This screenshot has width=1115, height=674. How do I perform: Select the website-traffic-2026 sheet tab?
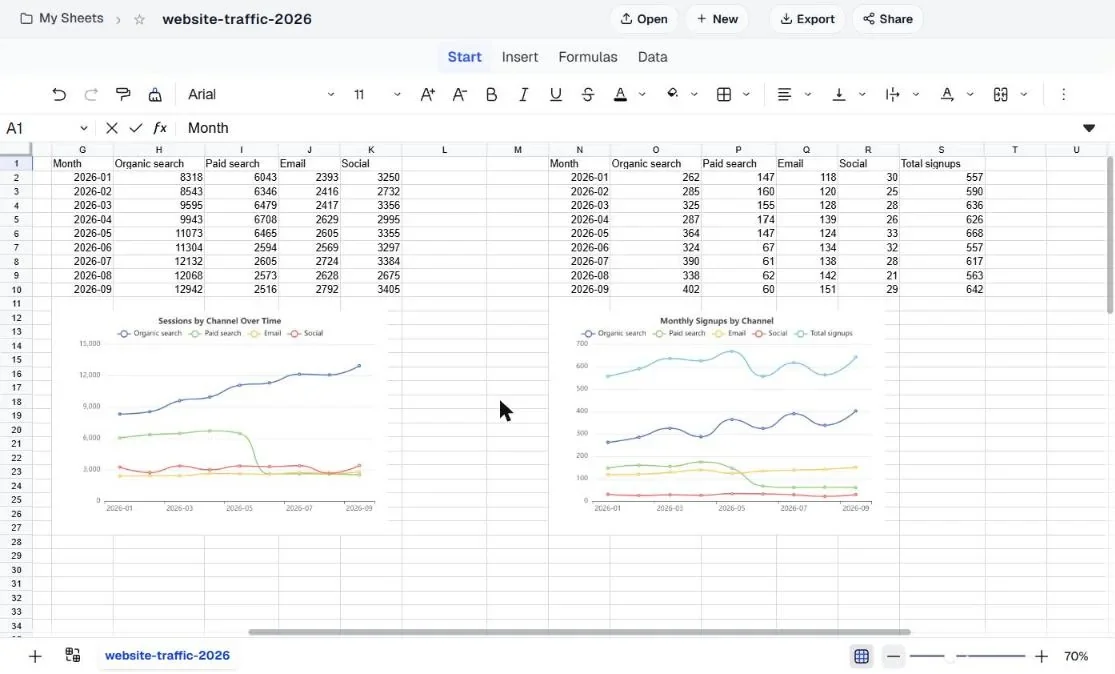point(167,656)
